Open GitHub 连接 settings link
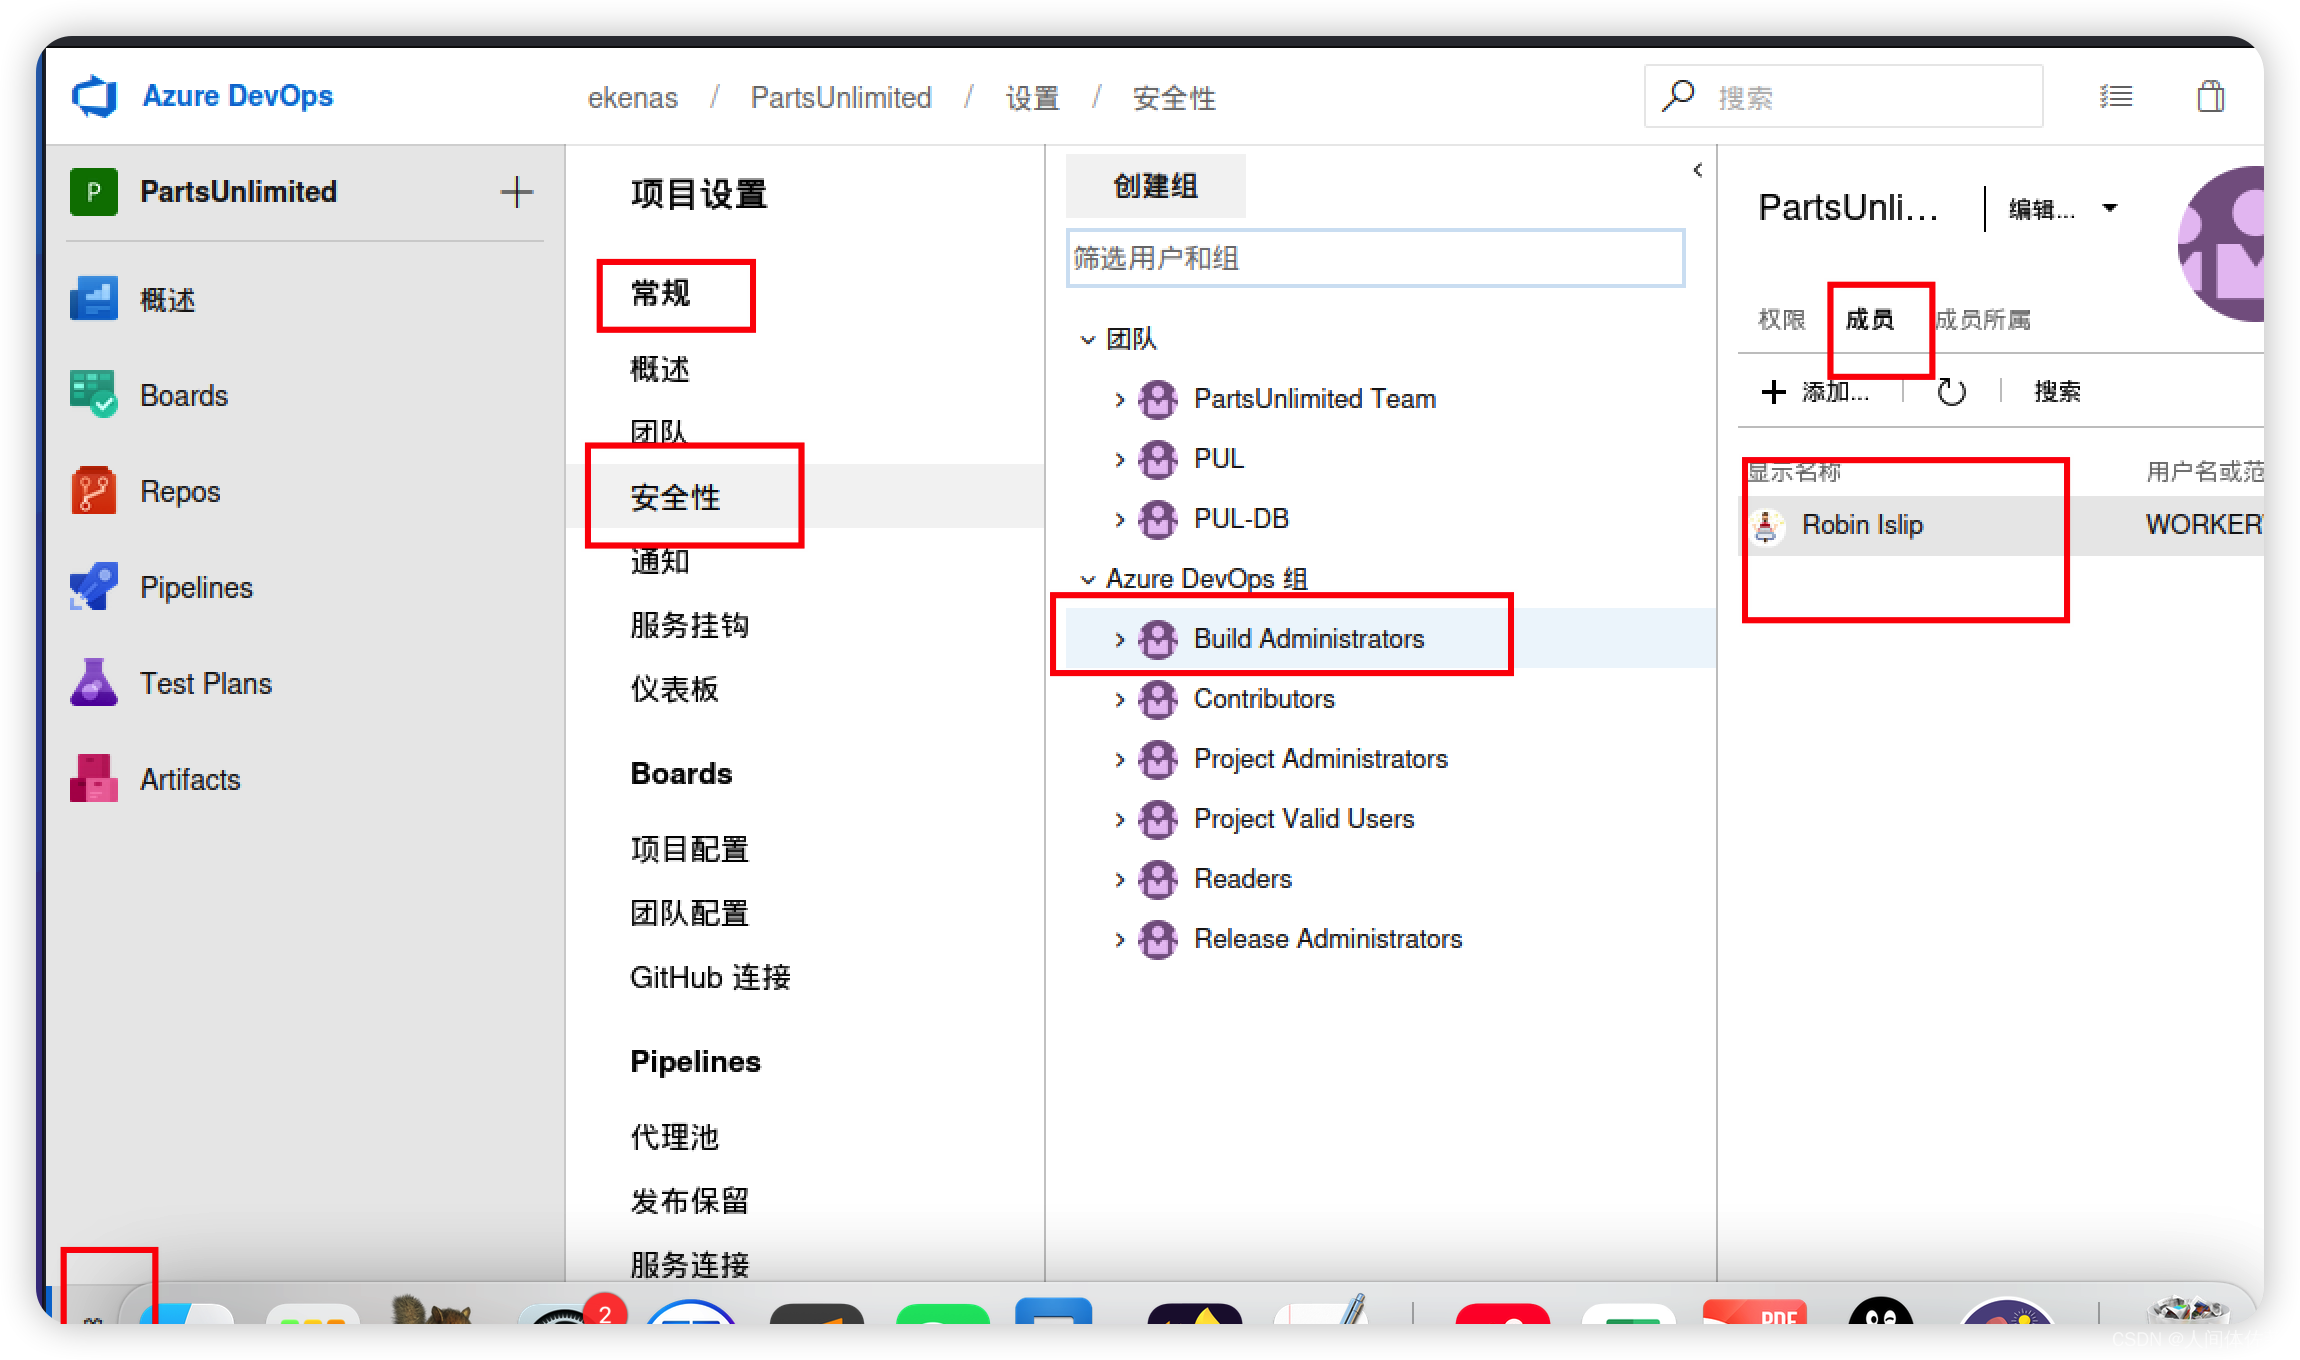This screenshot has height=1360, width=2300. [x=710, y=977]
